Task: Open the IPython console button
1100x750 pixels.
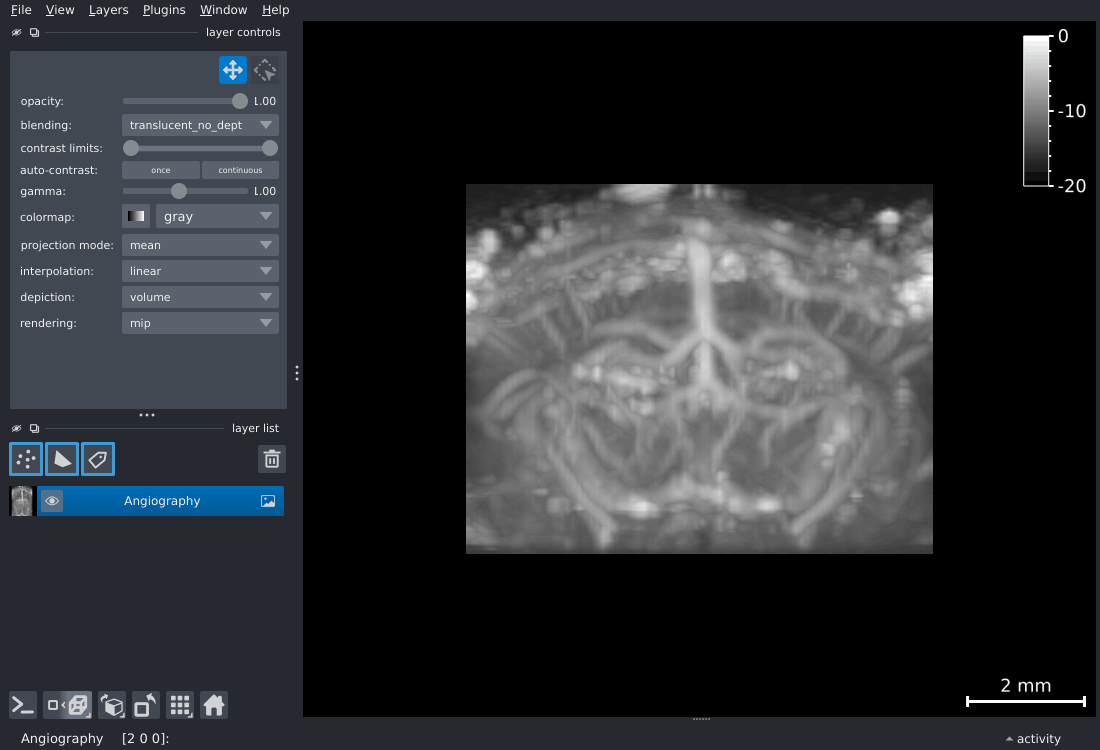Action: coord(22,705)
